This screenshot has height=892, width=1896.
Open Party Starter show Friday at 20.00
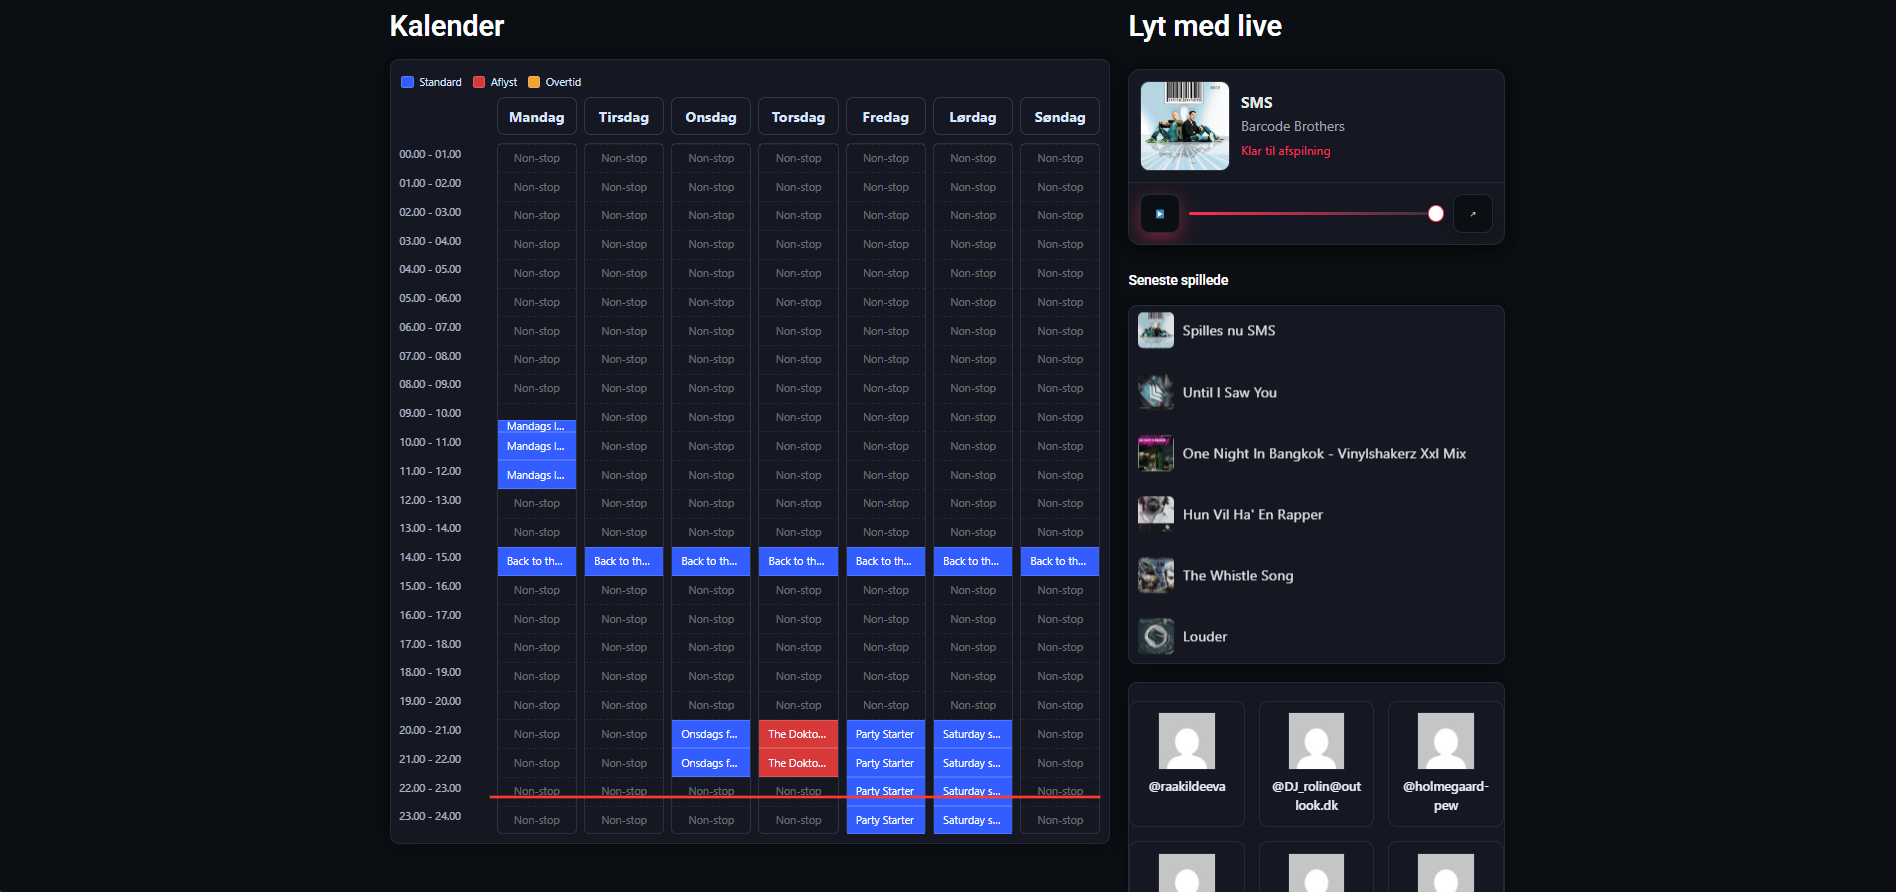coord(885,734)
